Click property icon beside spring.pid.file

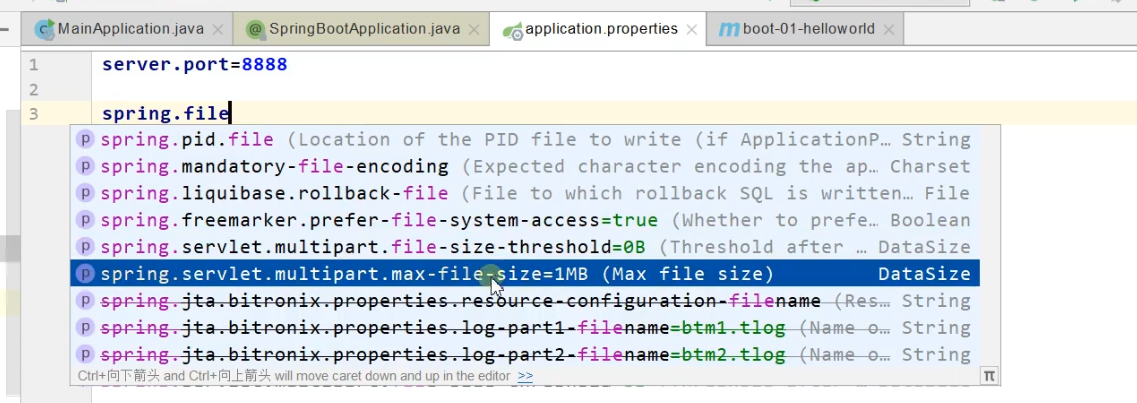coord(86,139)
